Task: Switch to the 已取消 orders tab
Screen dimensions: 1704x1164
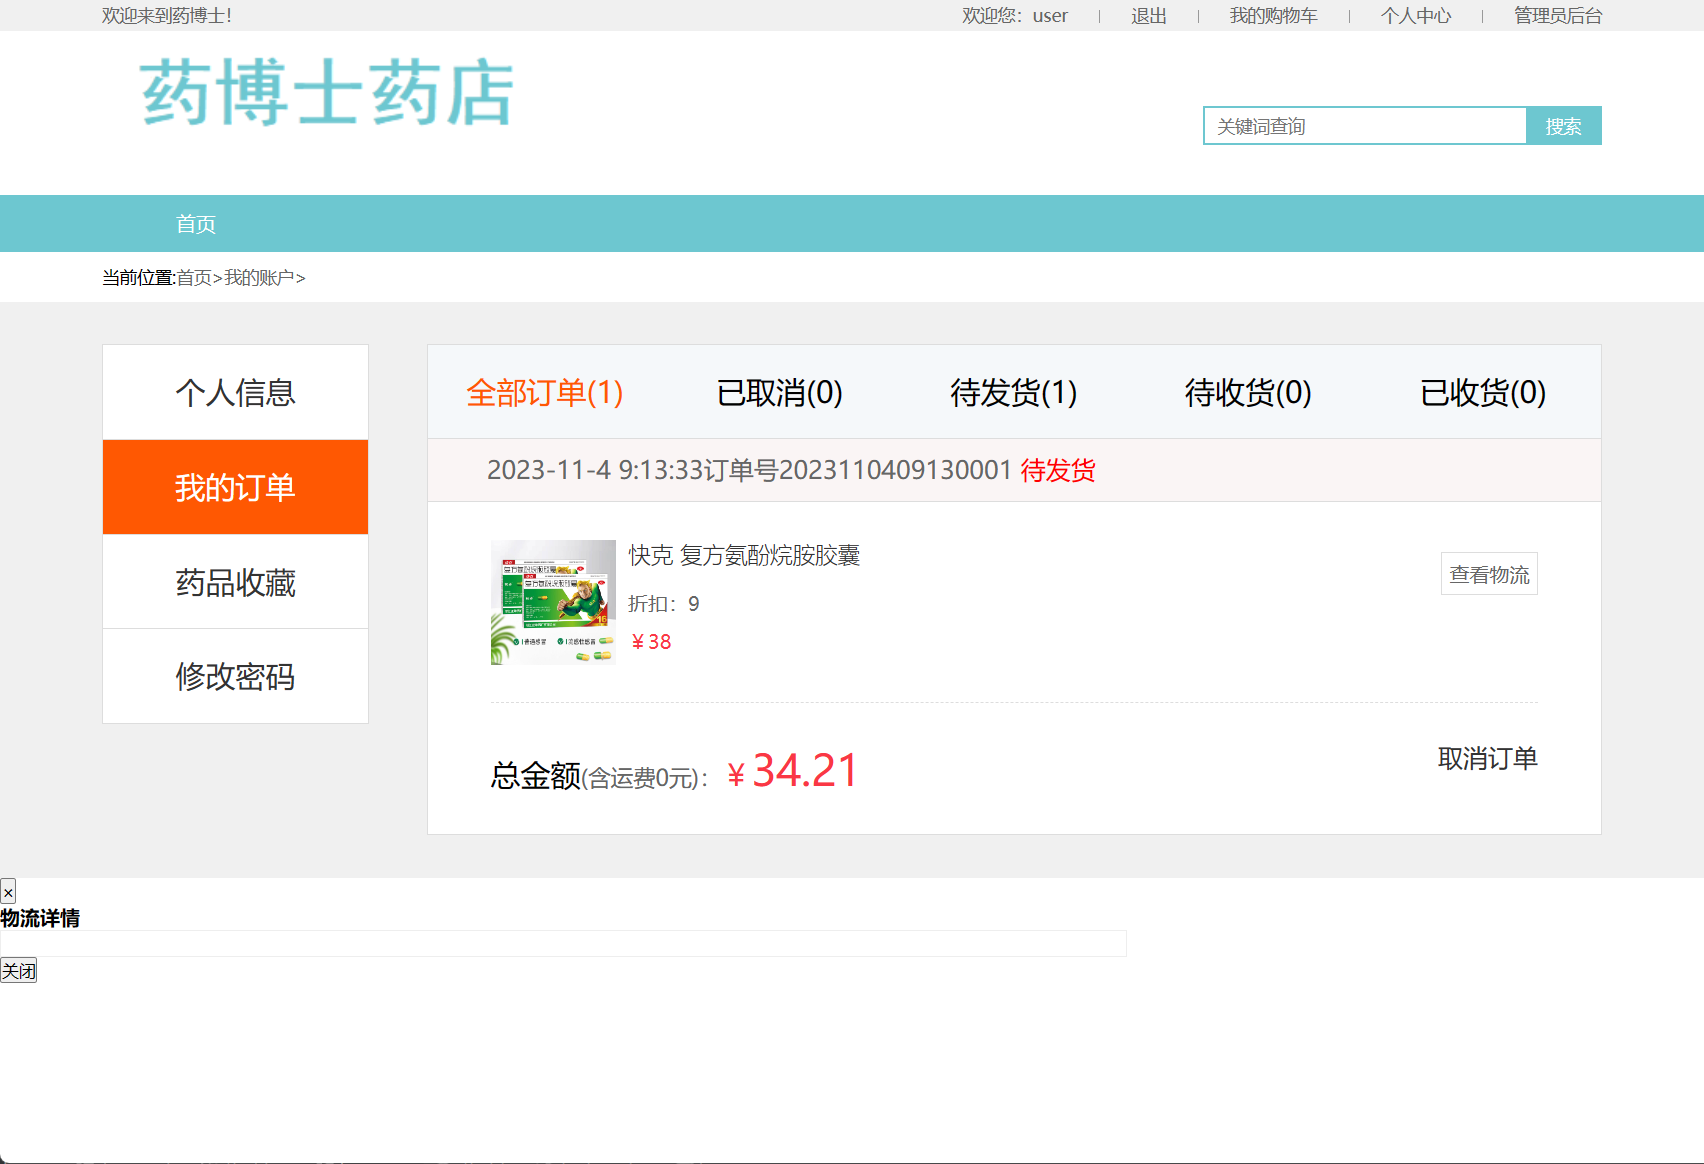Action: pos(779,393)
